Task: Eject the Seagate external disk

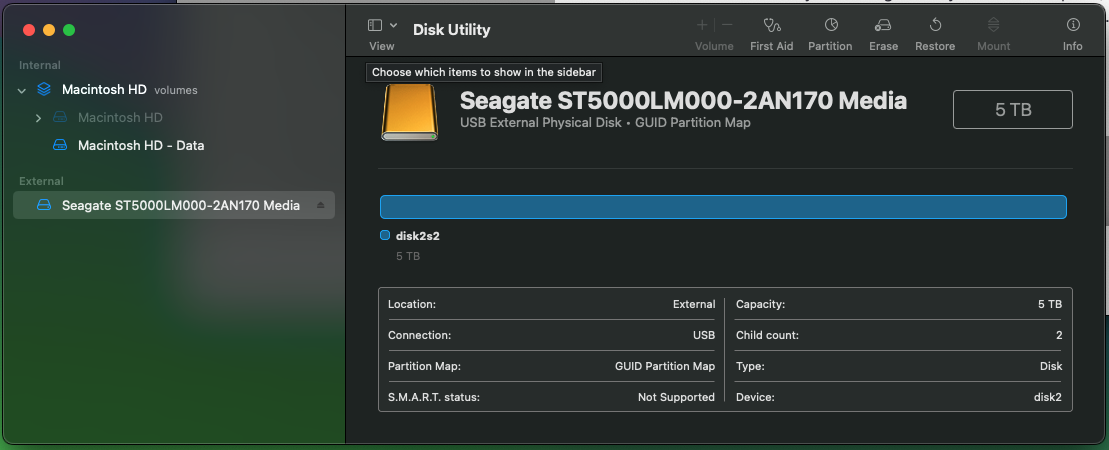Action: (x=321, y=205)
